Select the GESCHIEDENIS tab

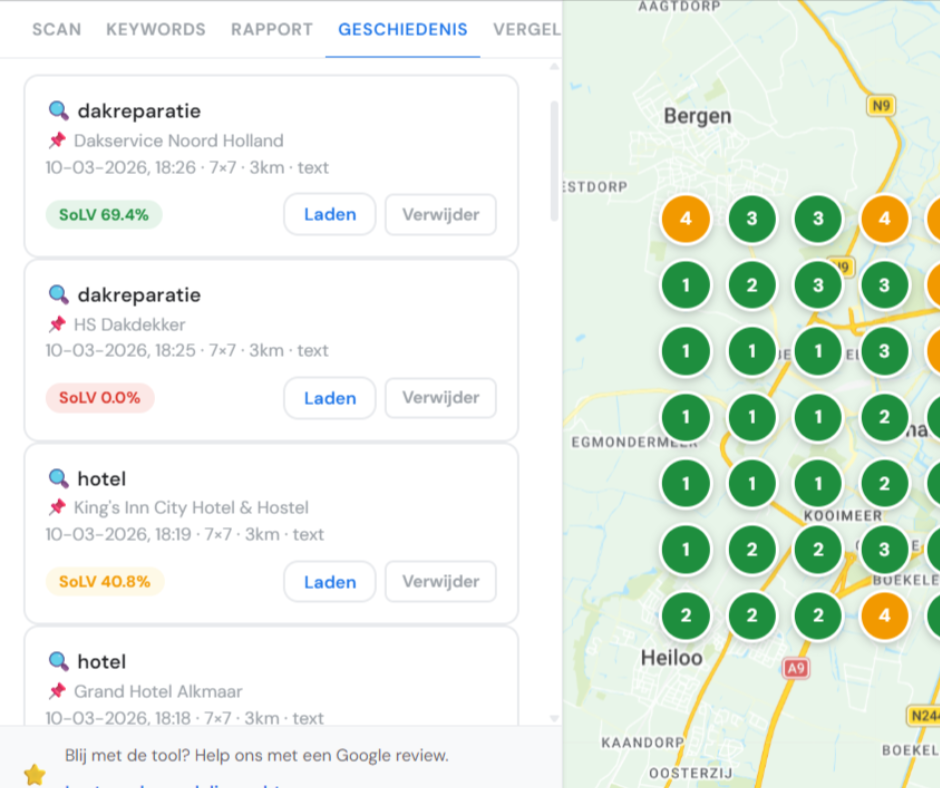402,29
